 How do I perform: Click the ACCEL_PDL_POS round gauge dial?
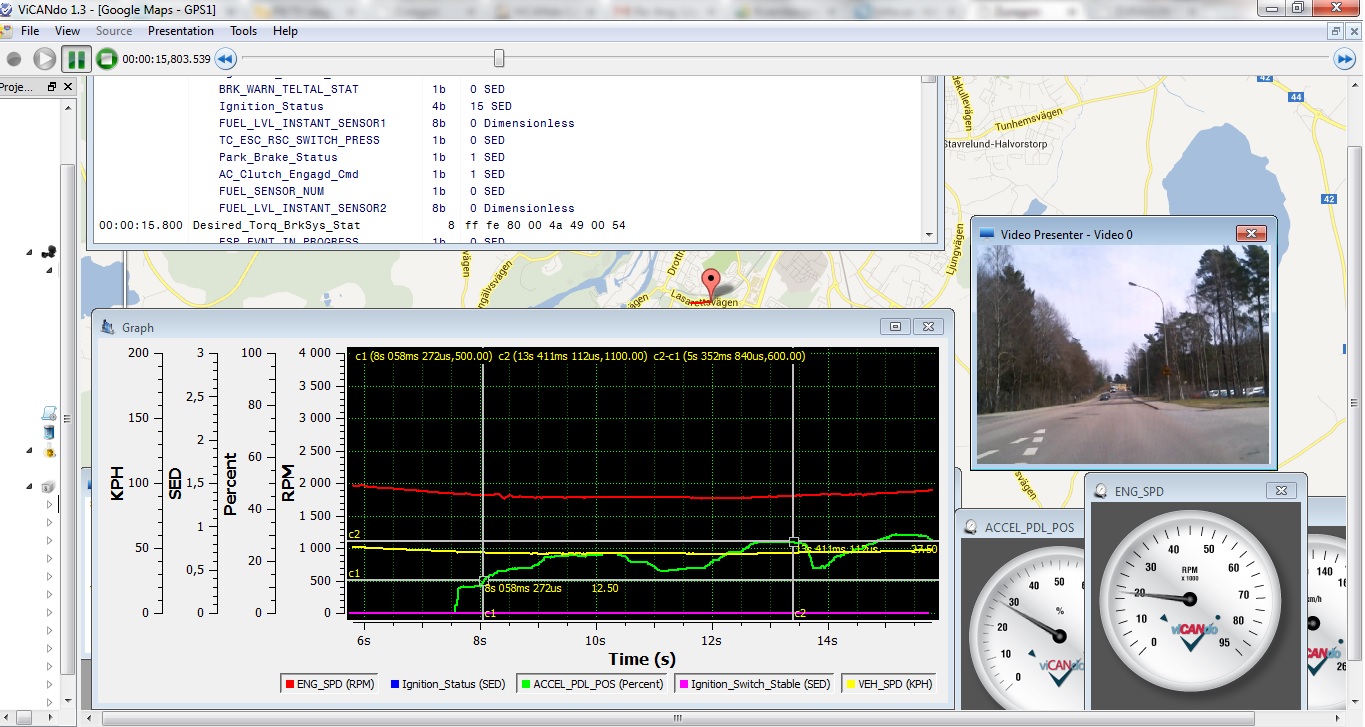(x=1025, y=627)
